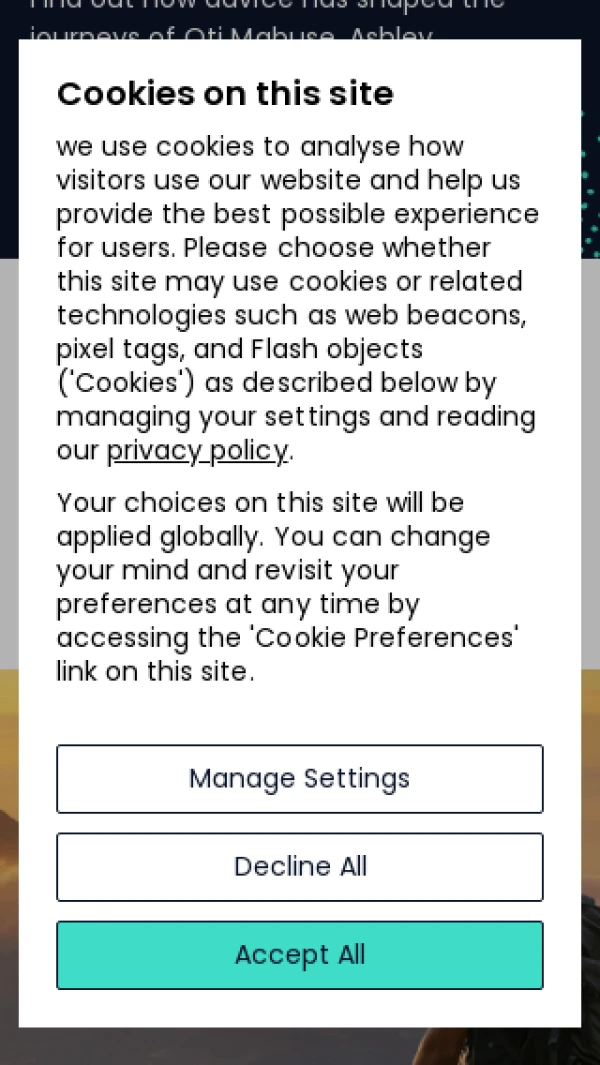Viewport: 600px width, 1065px height.
Task: Follow the privacy policy link
Action: tap(197, 451)
